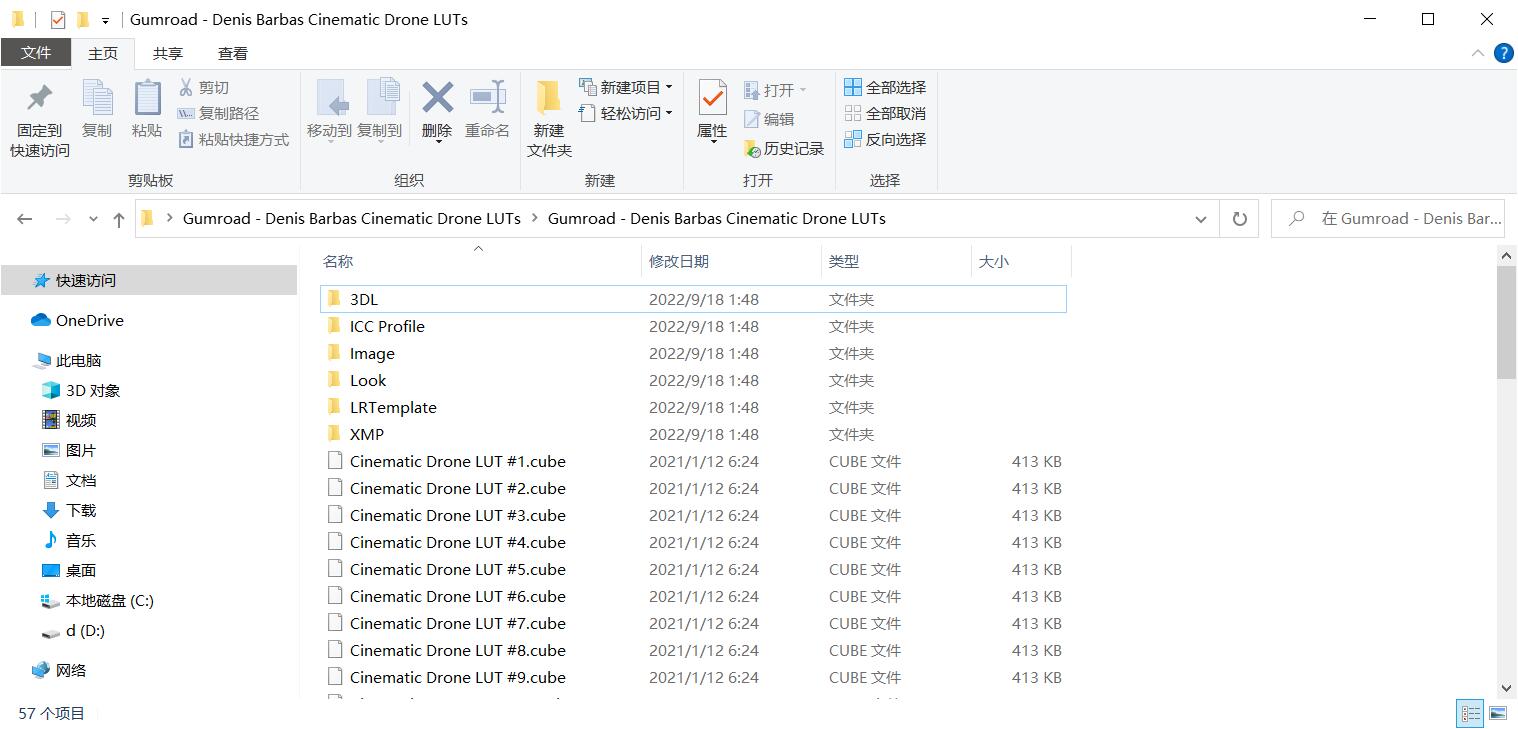Click the properties checkmark icon in the title bar

(x=58, y=19)
